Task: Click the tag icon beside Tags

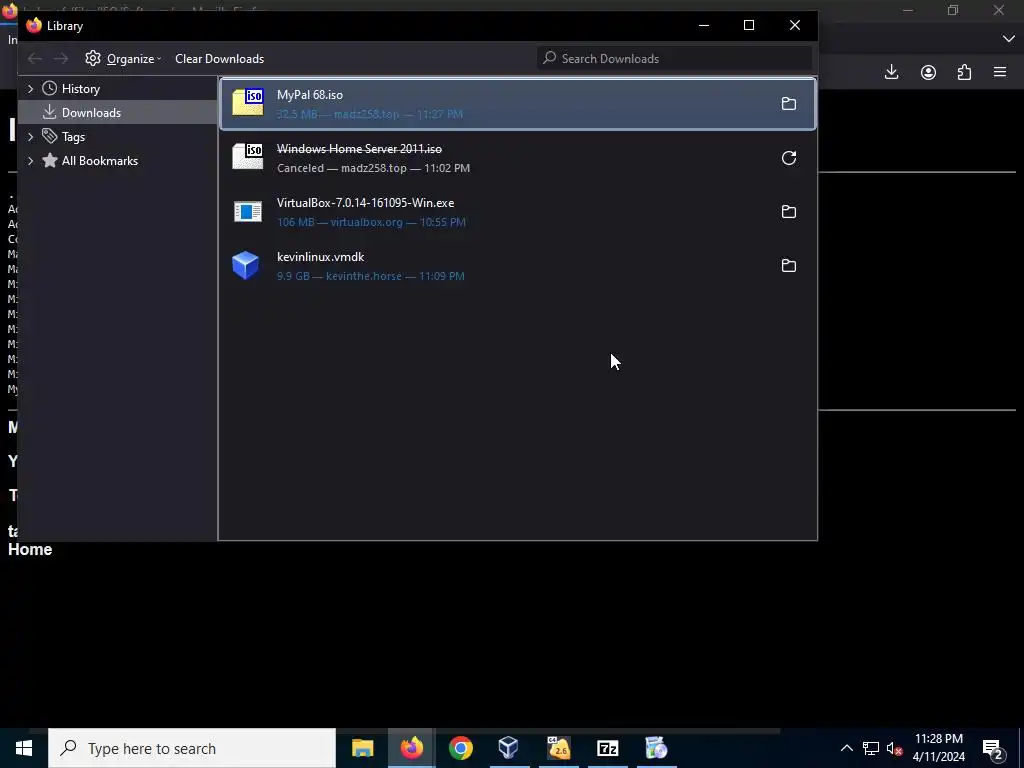Action: coord(50,136)
